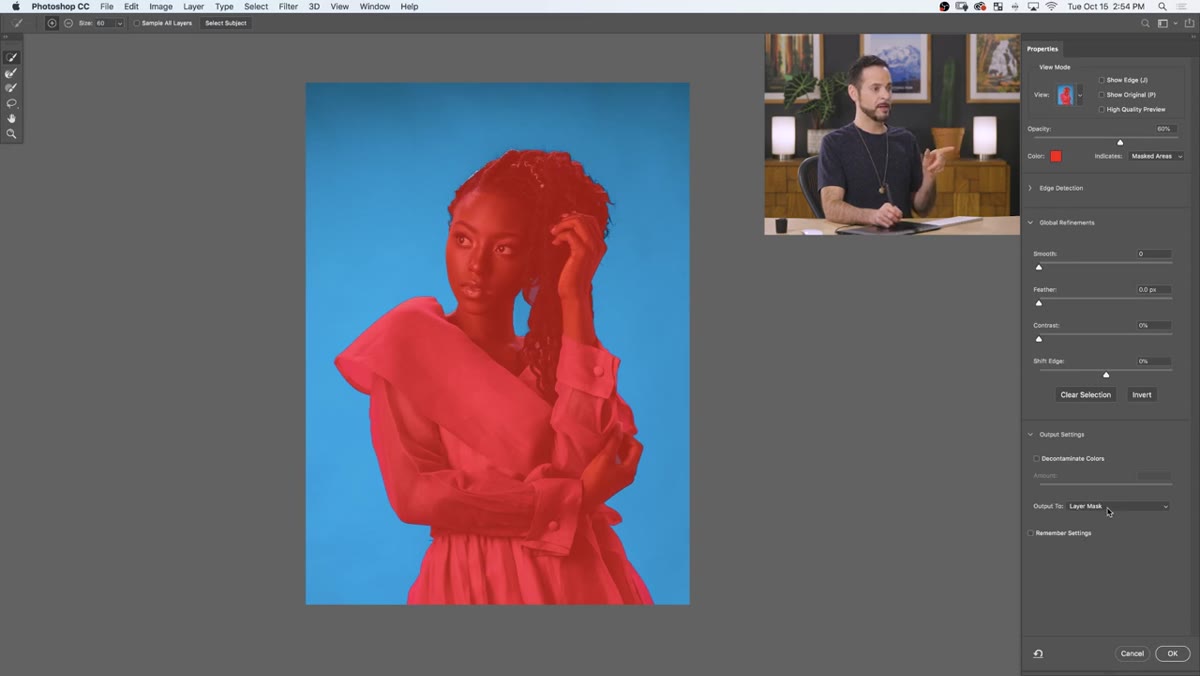Click the workspace layout switcher icon
The width and height of the screenshot is (1200, 676).
(1164, 23)
